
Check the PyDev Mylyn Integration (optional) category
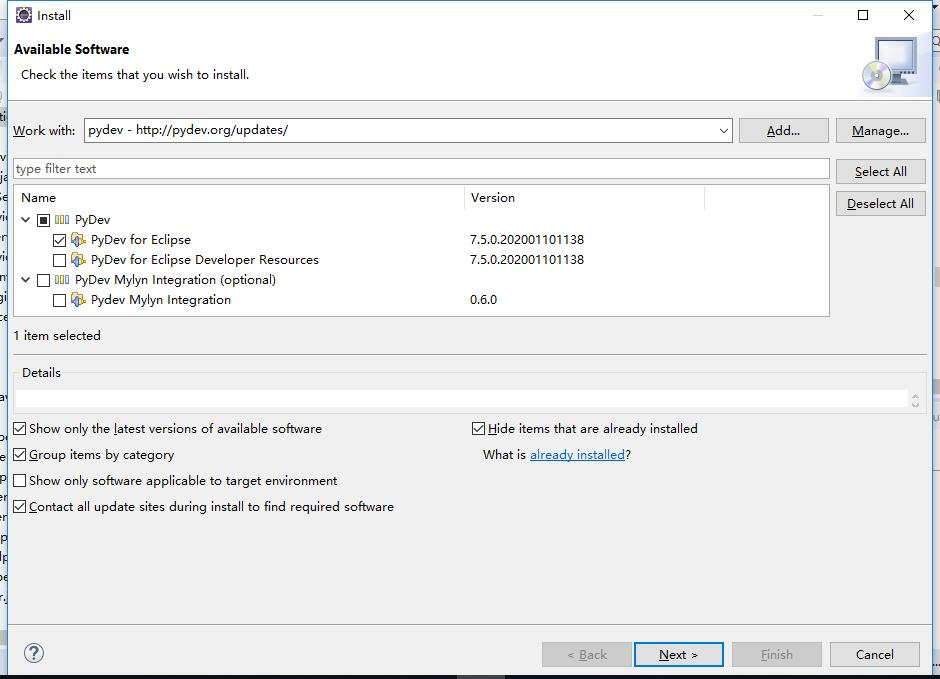click(x=43, y=280)
